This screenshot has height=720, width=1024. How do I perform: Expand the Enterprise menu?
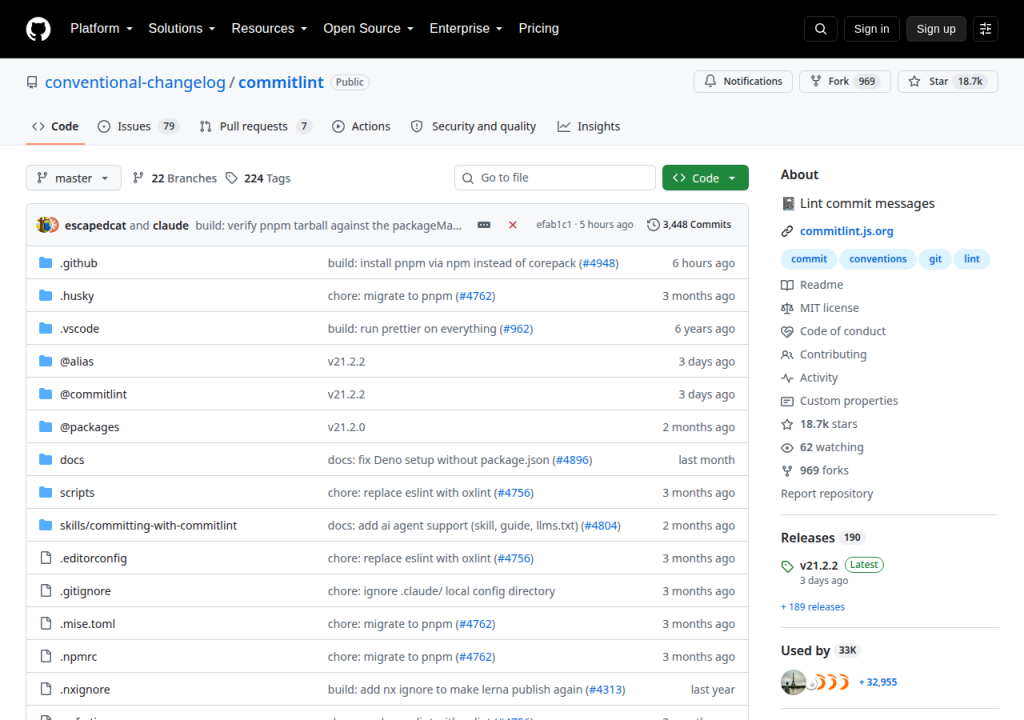(466, 29)
